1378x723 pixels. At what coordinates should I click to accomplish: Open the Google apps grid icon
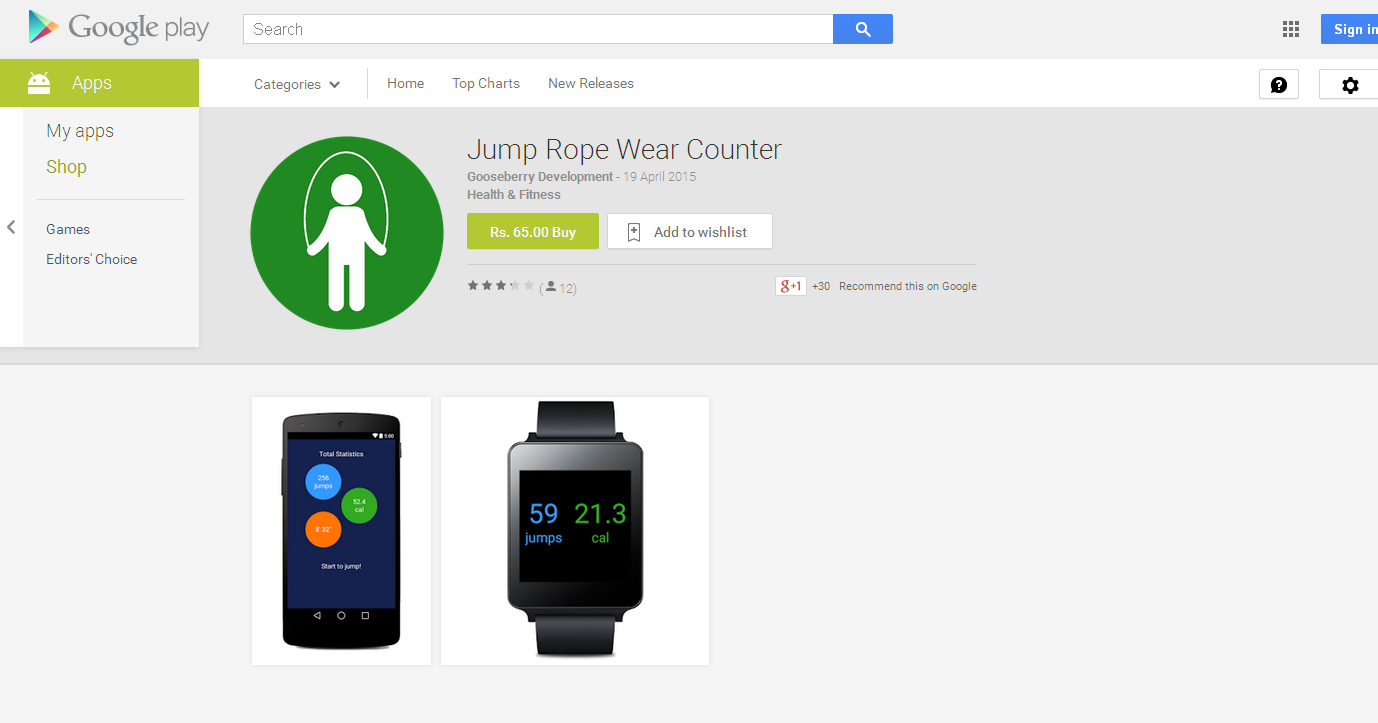(x=1291, y=29)
